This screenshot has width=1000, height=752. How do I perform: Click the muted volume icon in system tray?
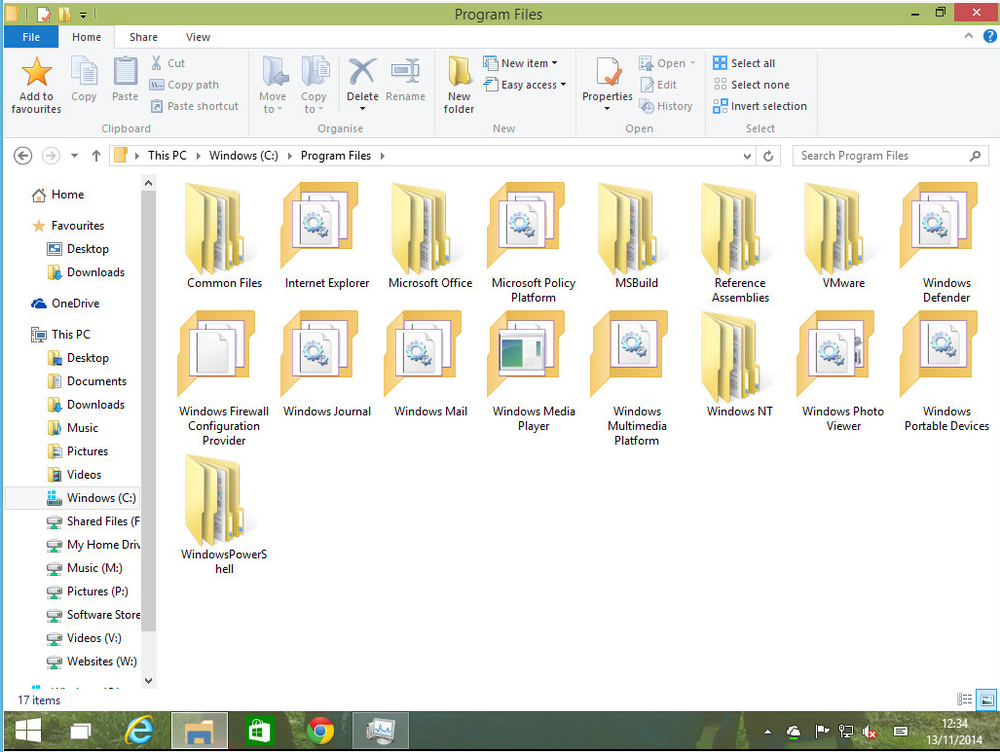pyautogui.click(x=869, y=731)
